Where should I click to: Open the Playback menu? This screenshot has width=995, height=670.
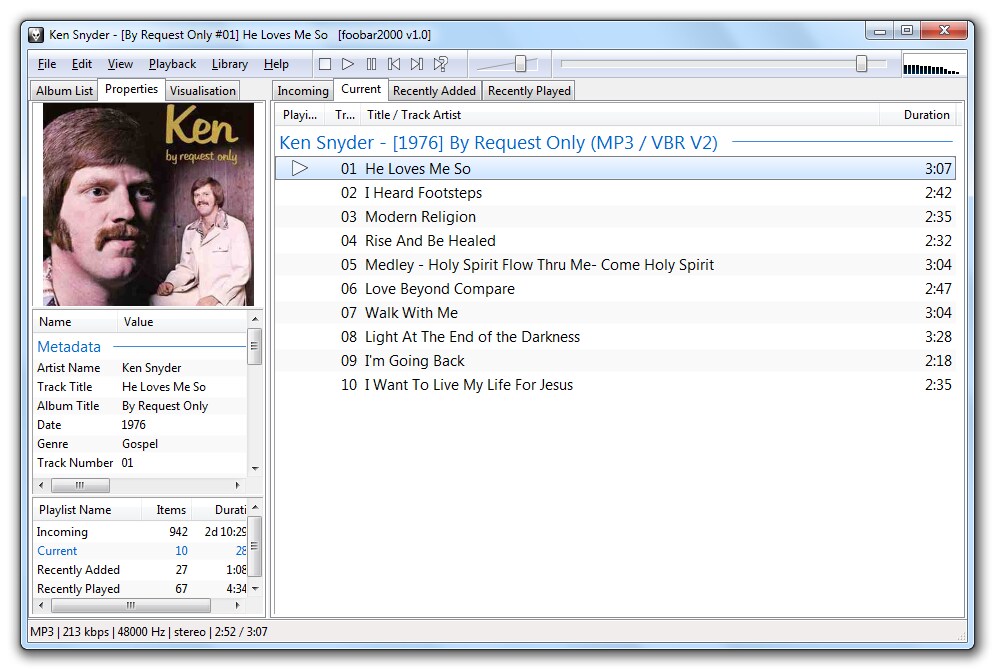pos(172,64)
